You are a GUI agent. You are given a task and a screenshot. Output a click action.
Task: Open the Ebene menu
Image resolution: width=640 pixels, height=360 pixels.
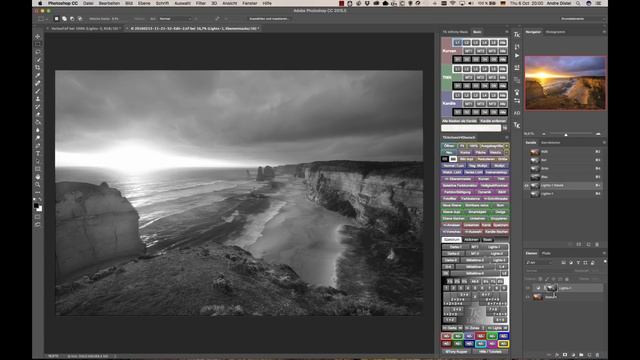tap(144, 3)
